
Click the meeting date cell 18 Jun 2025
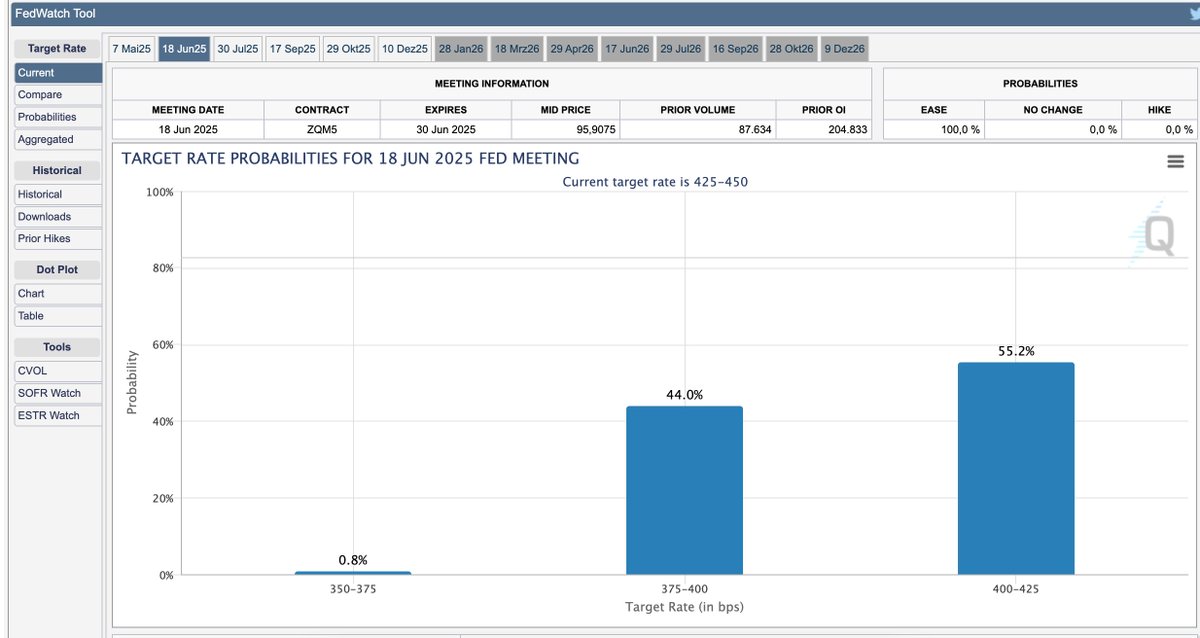coord(188,130)
